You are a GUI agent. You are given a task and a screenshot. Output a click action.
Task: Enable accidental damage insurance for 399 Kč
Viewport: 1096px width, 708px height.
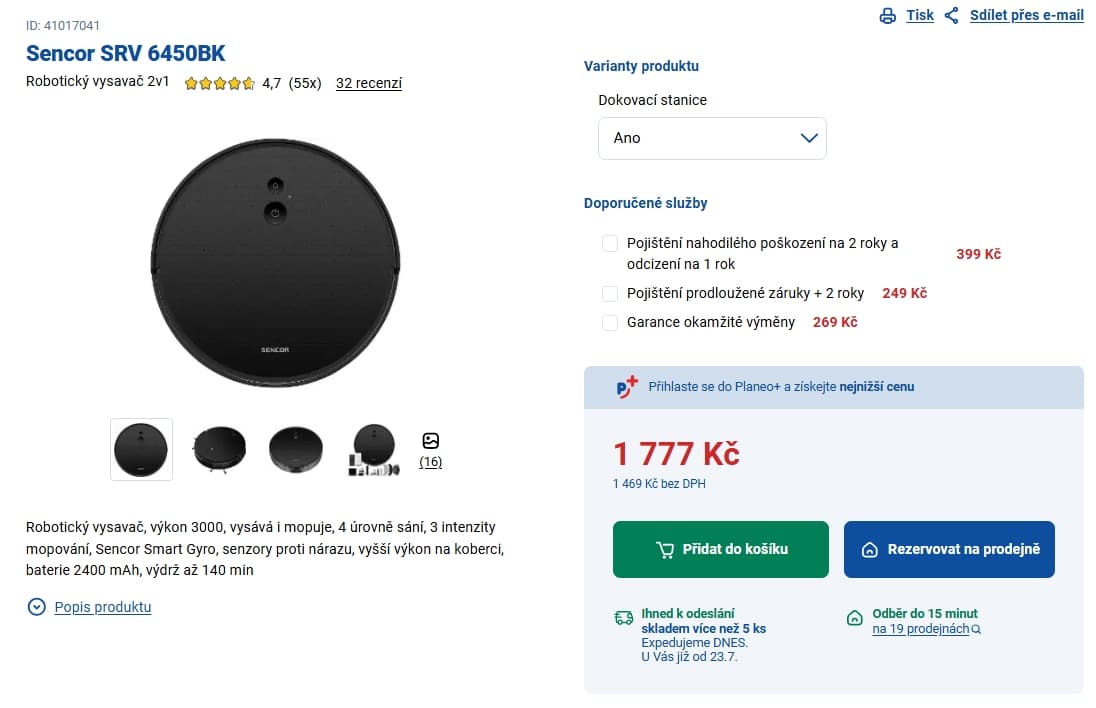click(610, 243)
